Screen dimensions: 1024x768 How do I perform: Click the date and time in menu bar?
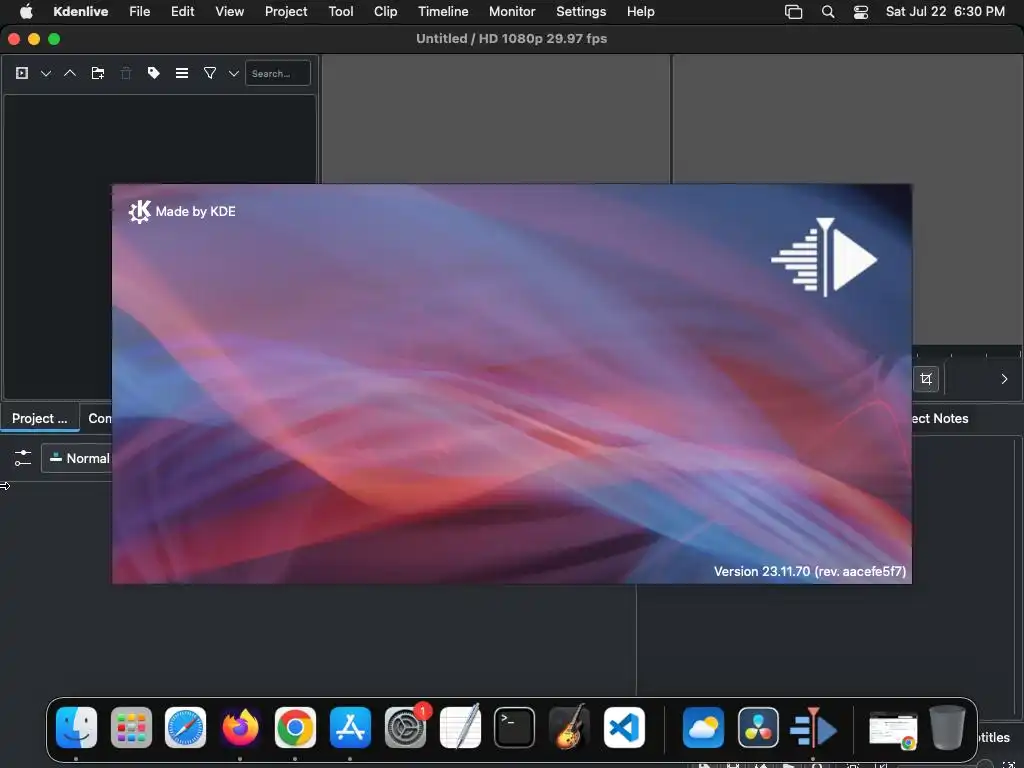pos(945,12)
